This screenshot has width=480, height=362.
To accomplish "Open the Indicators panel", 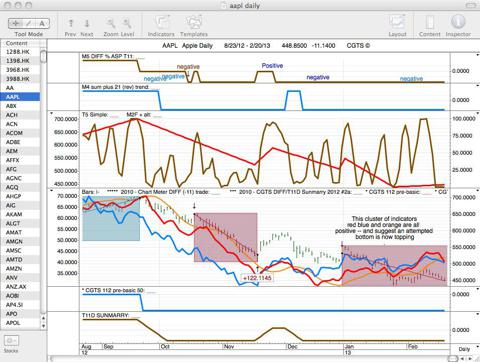I will point(161,23).
